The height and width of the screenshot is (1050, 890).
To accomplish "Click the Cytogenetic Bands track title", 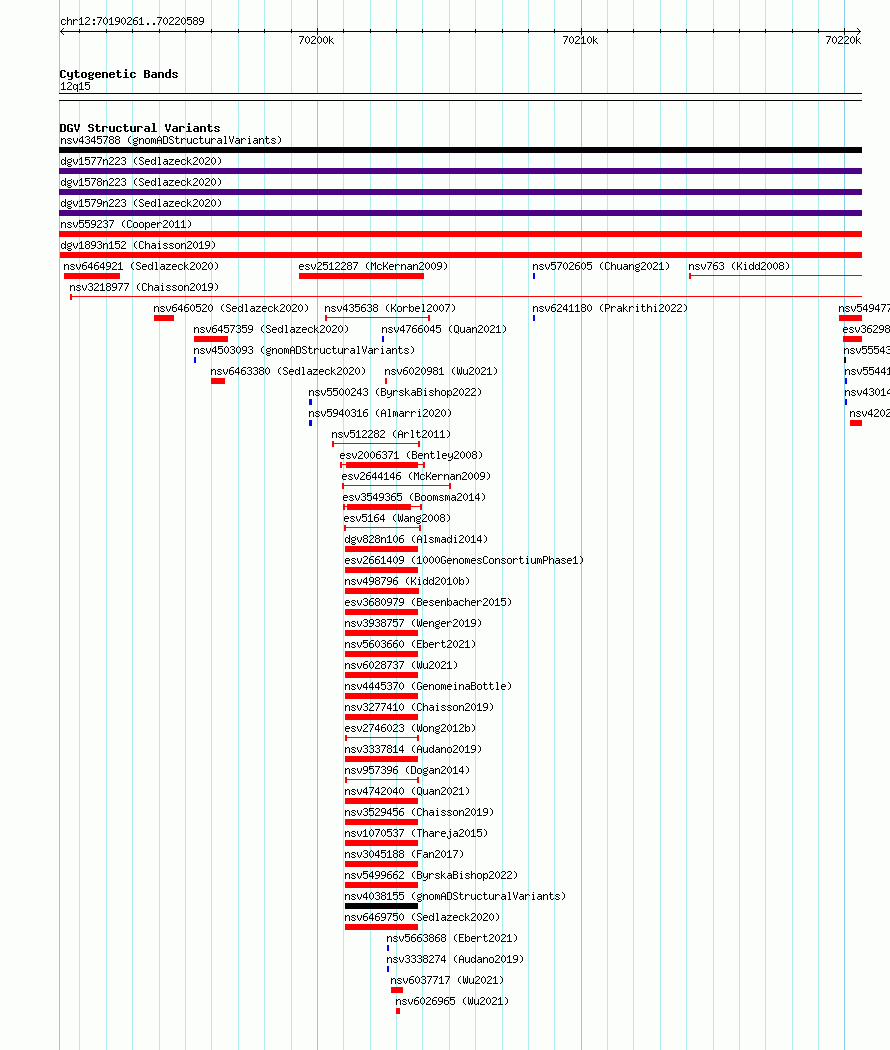I will tap(119, 74).
